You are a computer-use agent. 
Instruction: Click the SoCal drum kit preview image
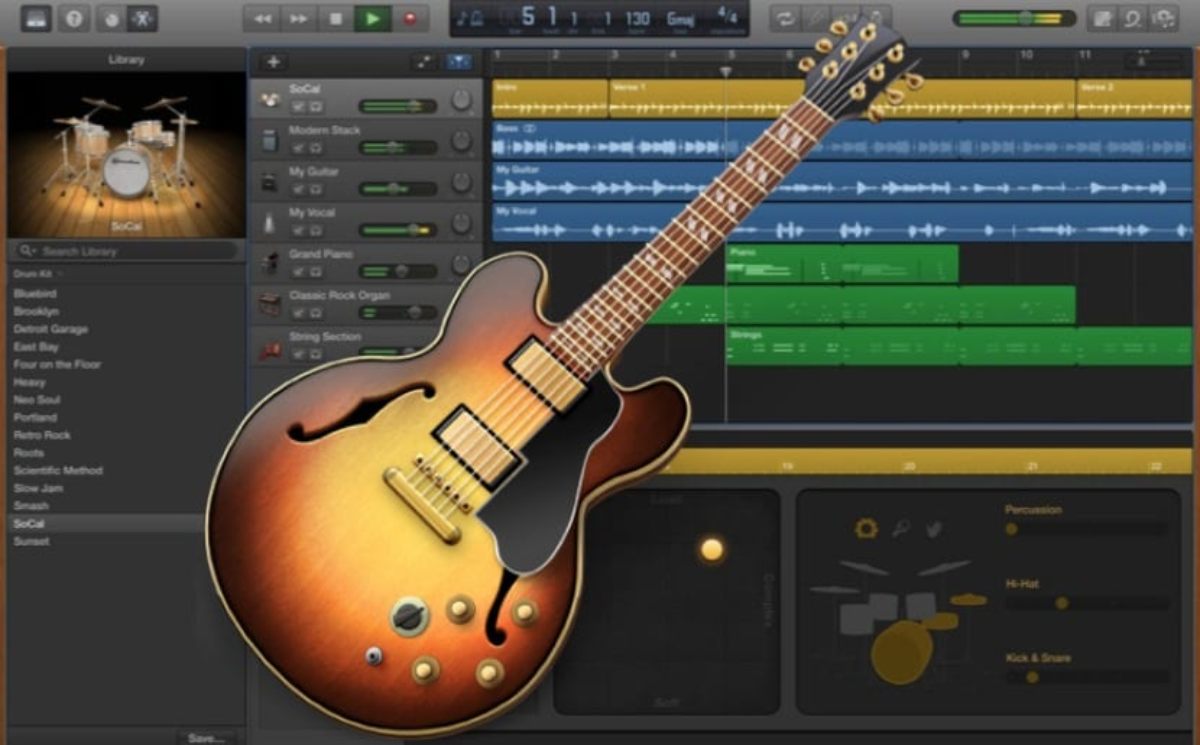tap(126, 153)
